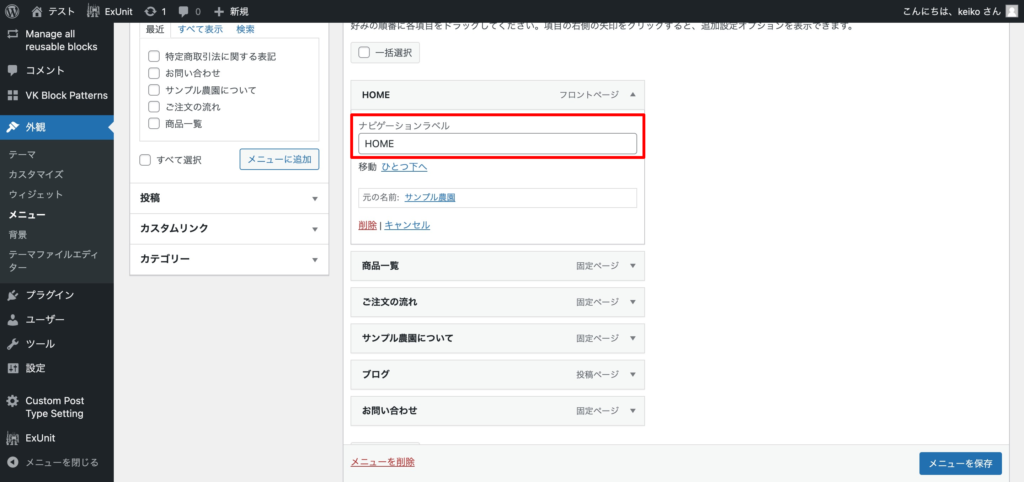The height and width of the screenshot is (482, 1024).
Task: Open the ExUnit admin bar icon
Action: (x=93, y=11)
